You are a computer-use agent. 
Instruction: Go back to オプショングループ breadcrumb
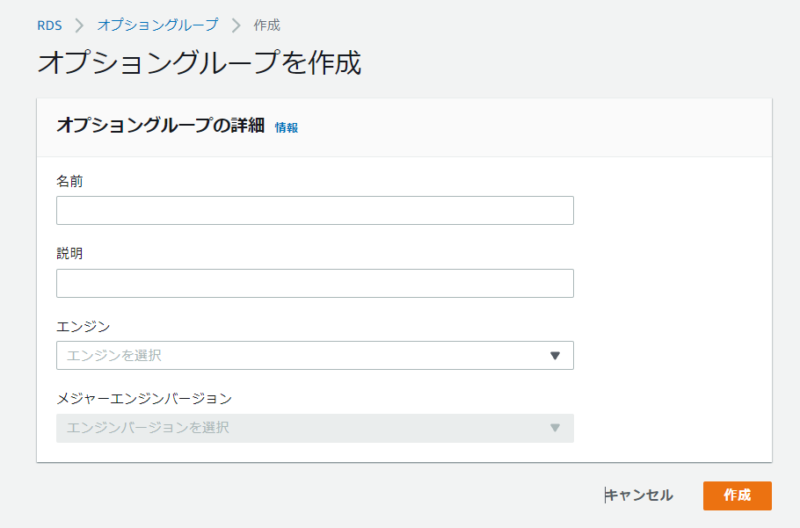click(158, 24)
